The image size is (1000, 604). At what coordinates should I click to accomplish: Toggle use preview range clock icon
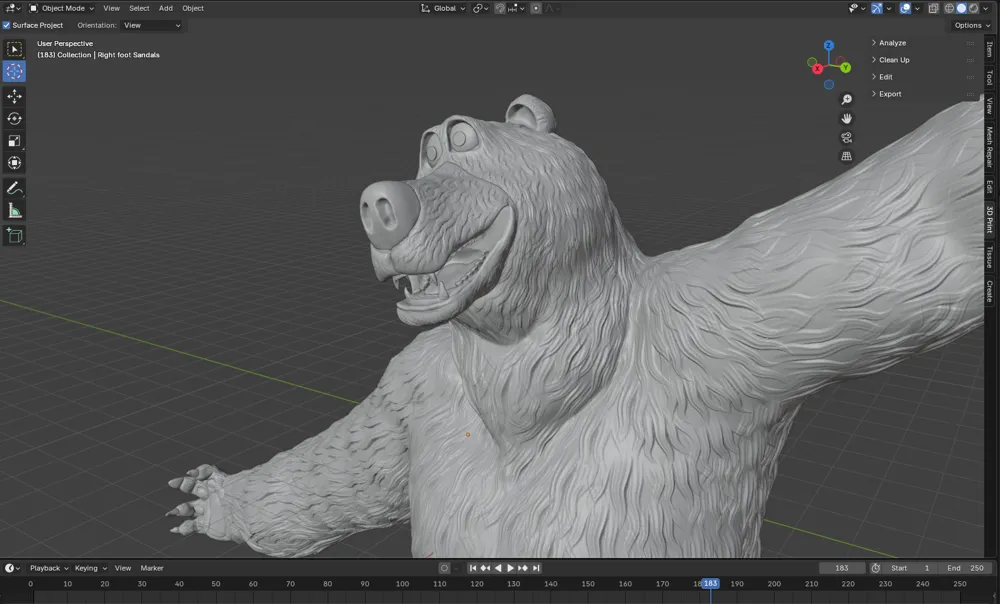tap(876, 568)
